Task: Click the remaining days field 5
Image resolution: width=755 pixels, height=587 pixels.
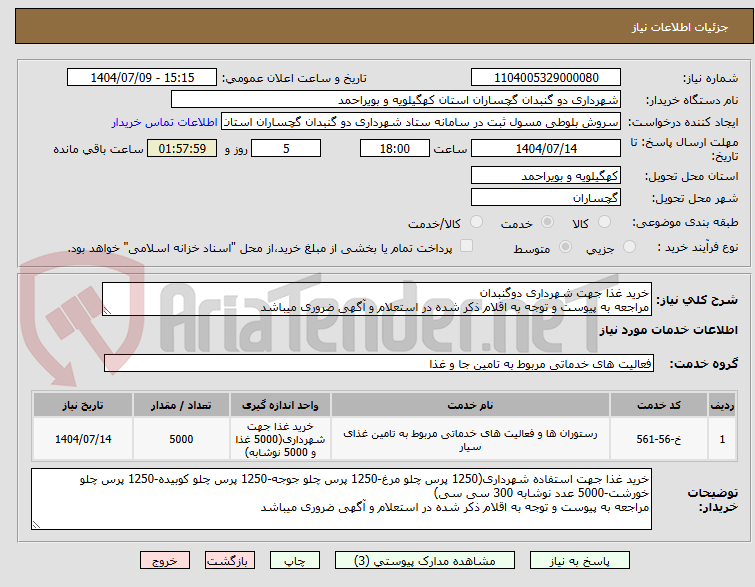Action: (x=286, y=148)
